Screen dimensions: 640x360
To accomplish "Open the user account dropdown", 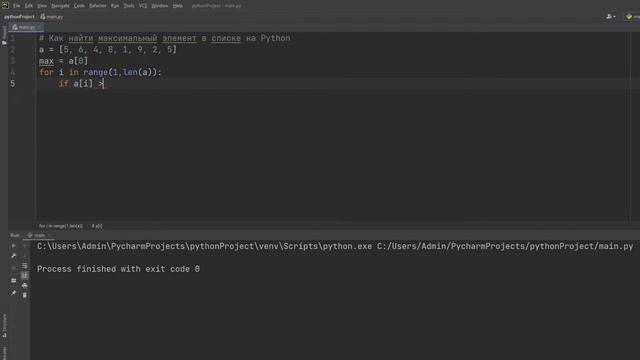I will (611, 17).
